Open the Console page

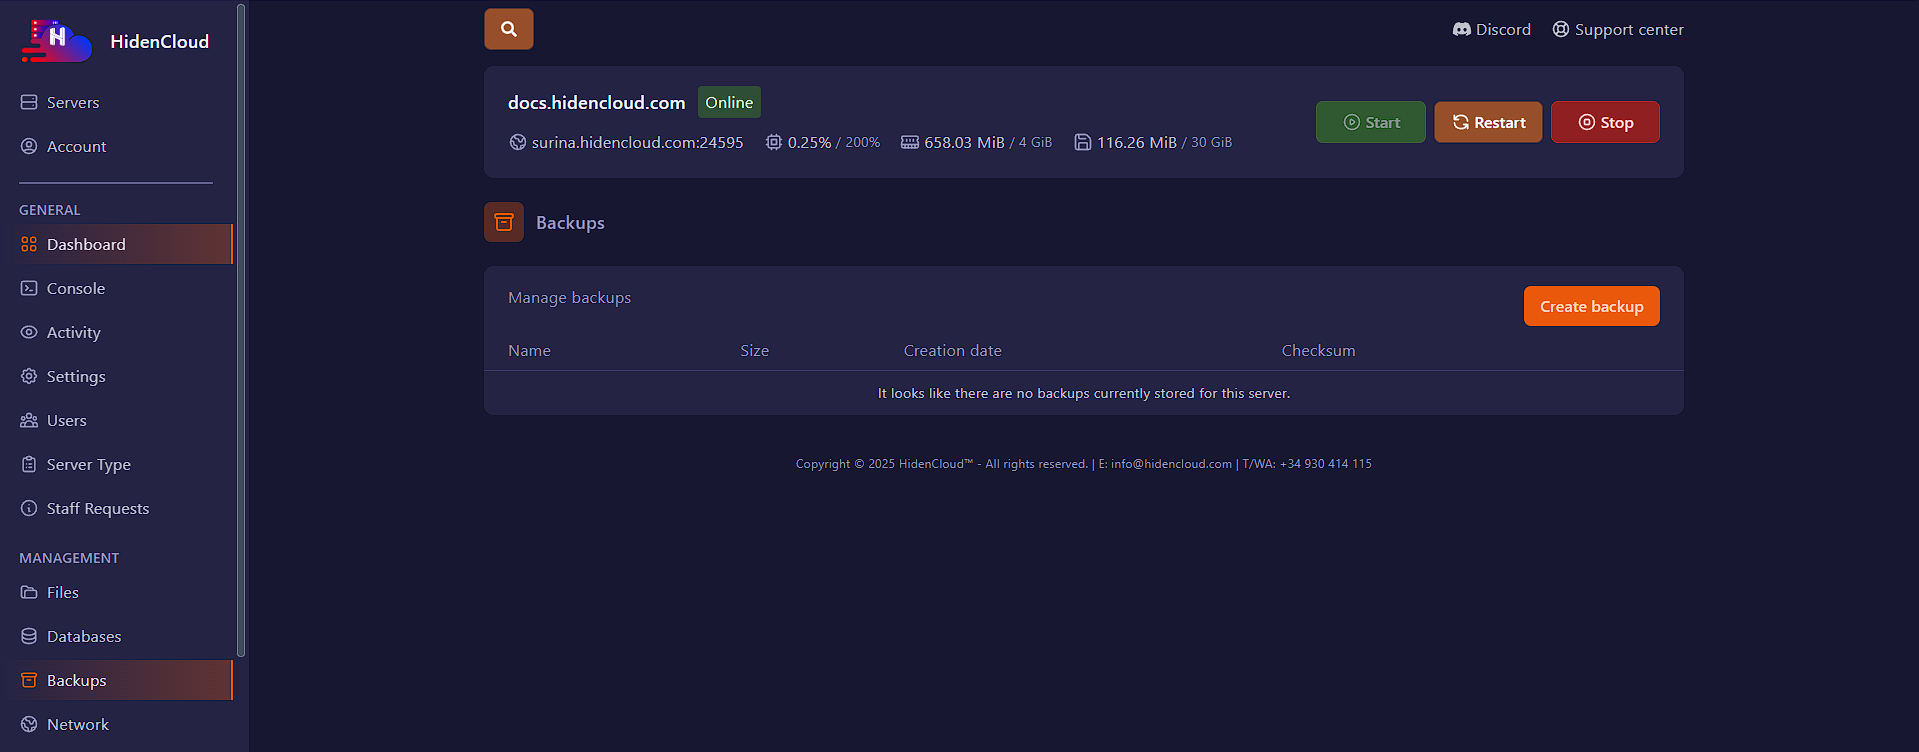pos(75,288)
